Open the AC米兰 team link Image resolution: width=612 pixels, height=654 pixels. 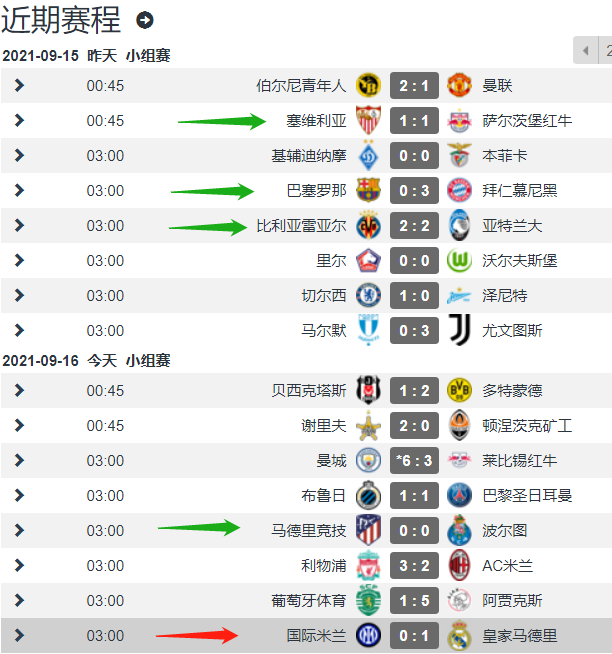click(x=507, y=566)
